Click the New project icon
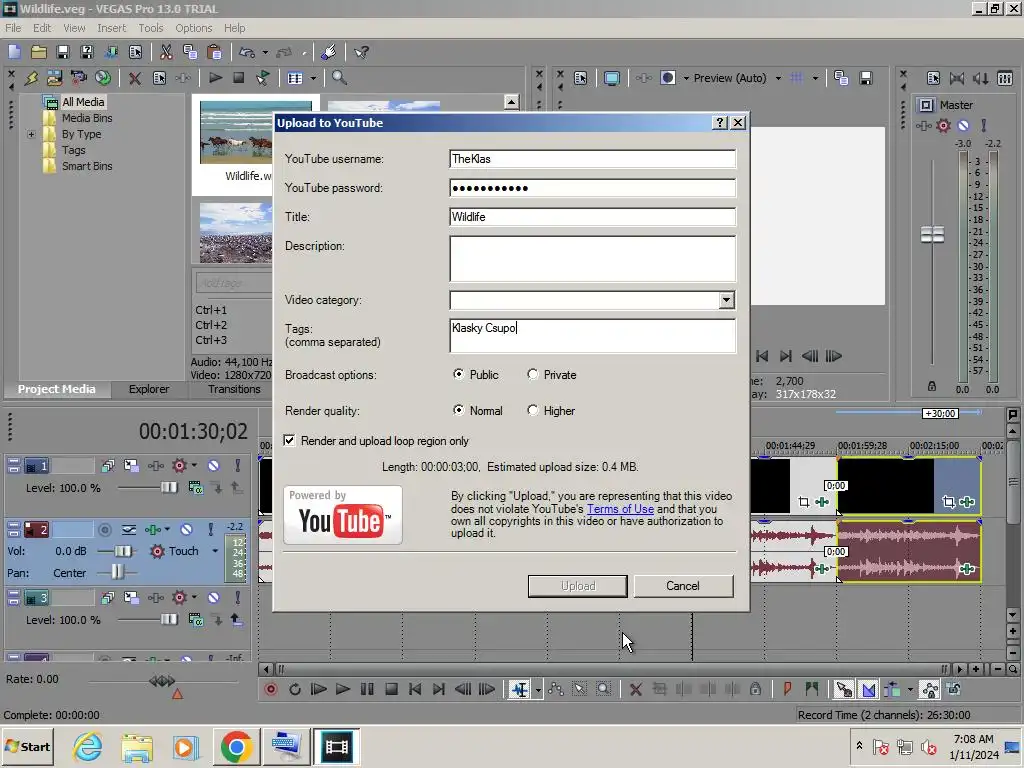The image size is (1024, 768). pos(14,52)
